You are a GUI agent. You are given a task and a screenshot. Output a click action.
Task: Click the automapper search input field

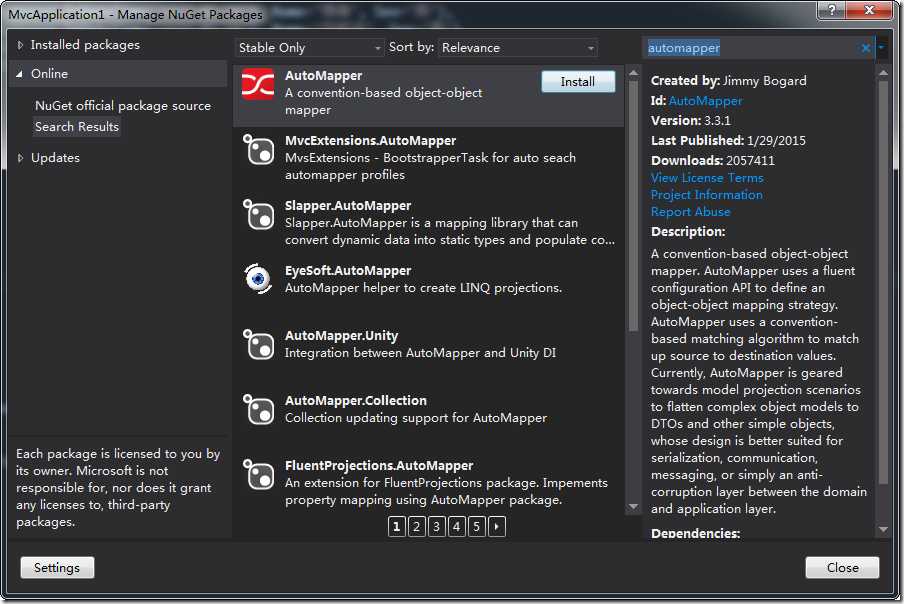click(750, 48)
